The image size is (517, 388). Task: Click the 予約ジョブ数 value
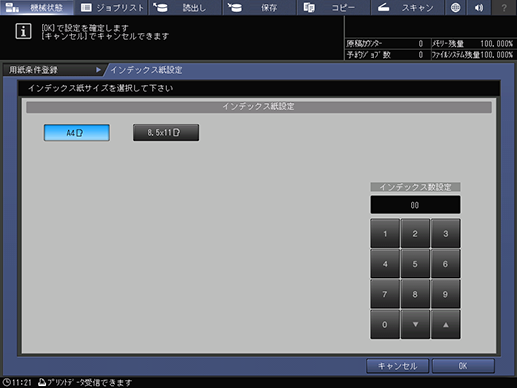click(x=421, y=55)
